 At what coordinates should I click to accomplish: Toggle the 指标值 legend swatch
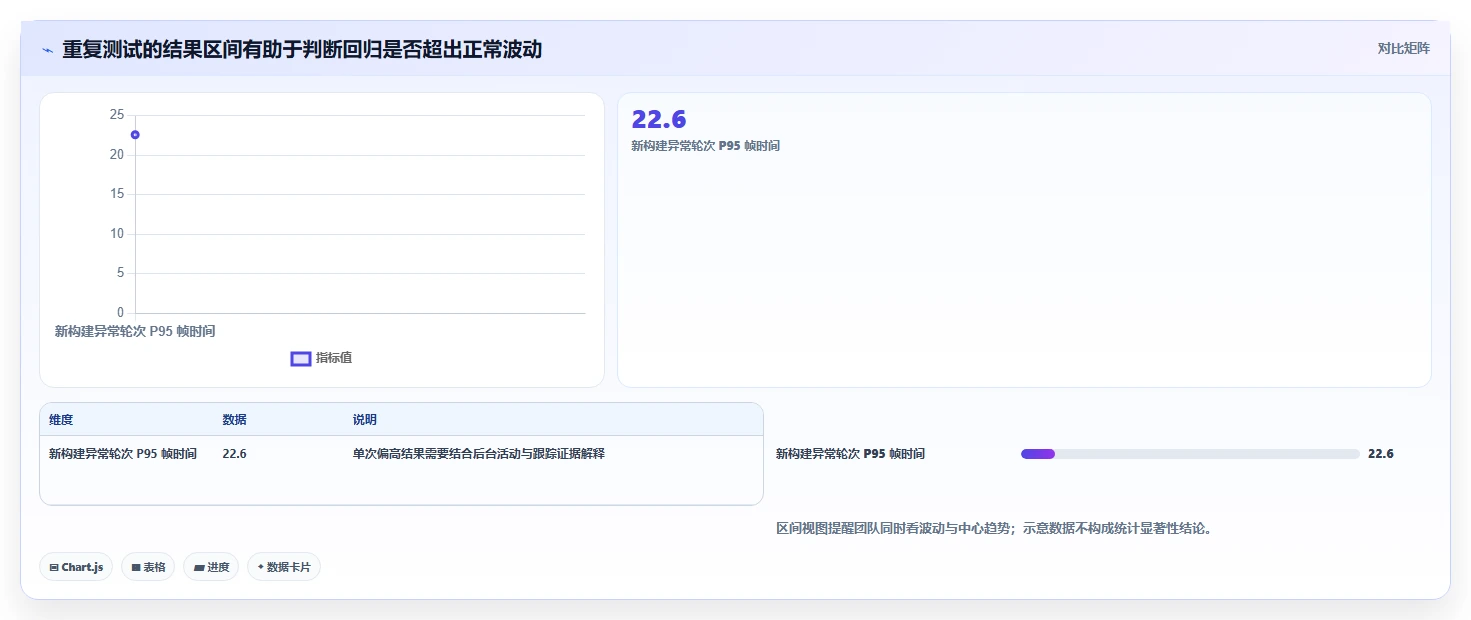pyautogui.click(x=301, y=359)
